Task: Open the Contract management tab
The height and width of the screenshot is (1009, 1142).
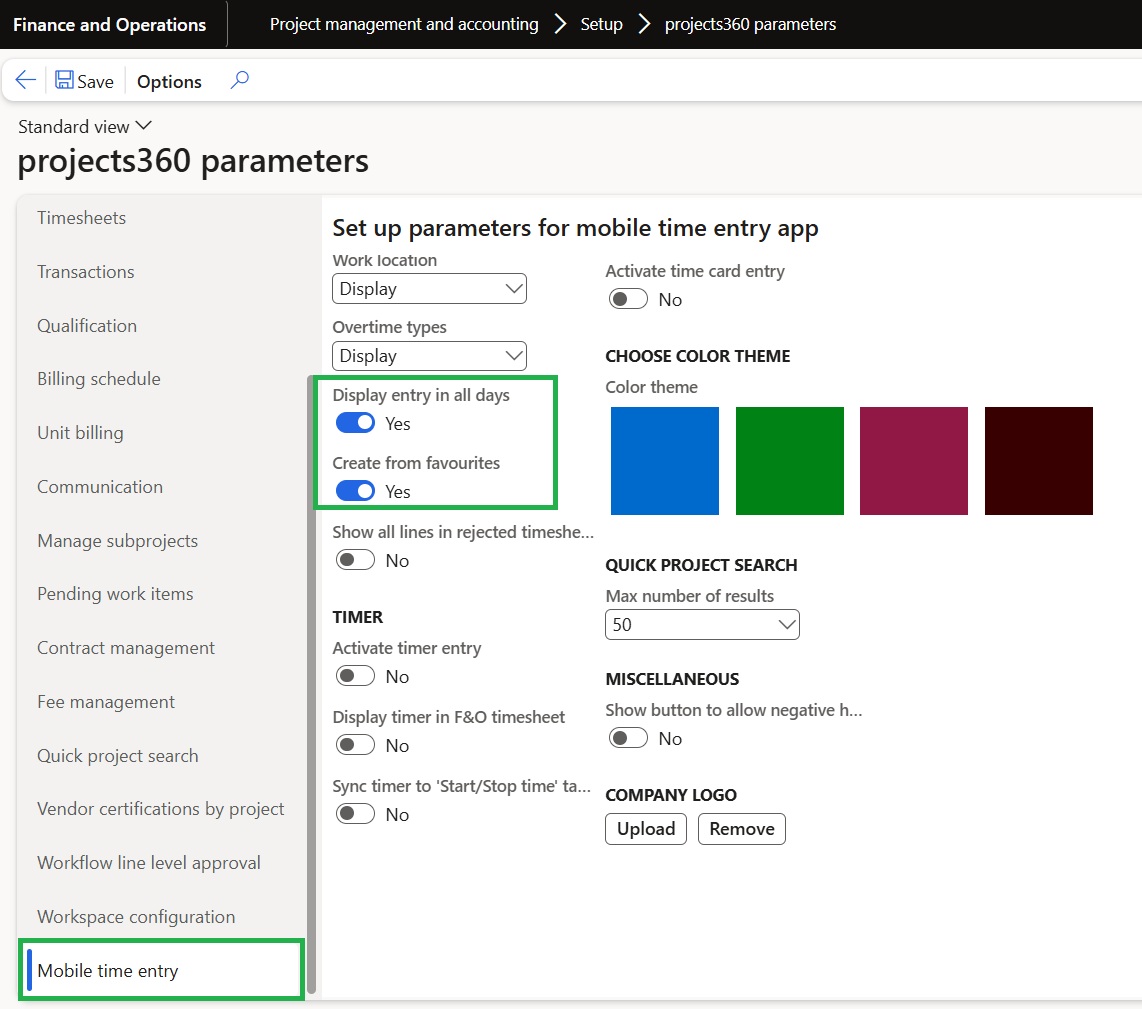Action: [126, 648]
